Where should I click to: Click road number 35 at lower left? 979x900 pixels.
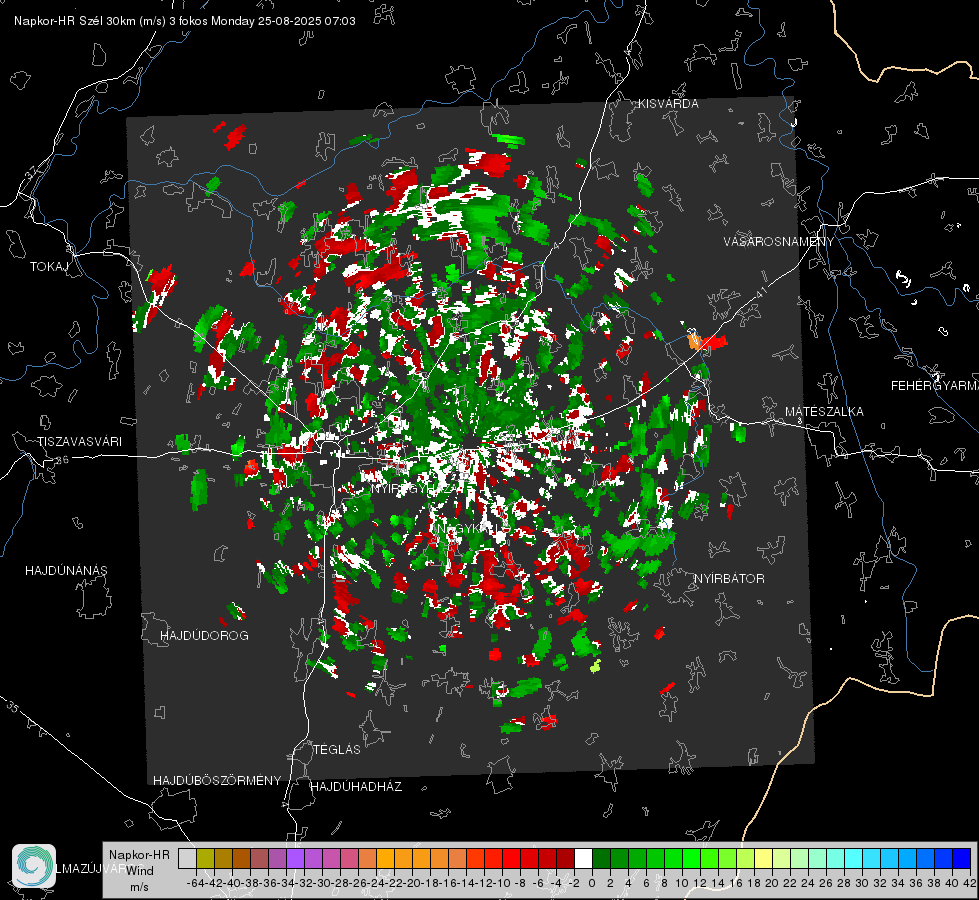coord(12,708)
